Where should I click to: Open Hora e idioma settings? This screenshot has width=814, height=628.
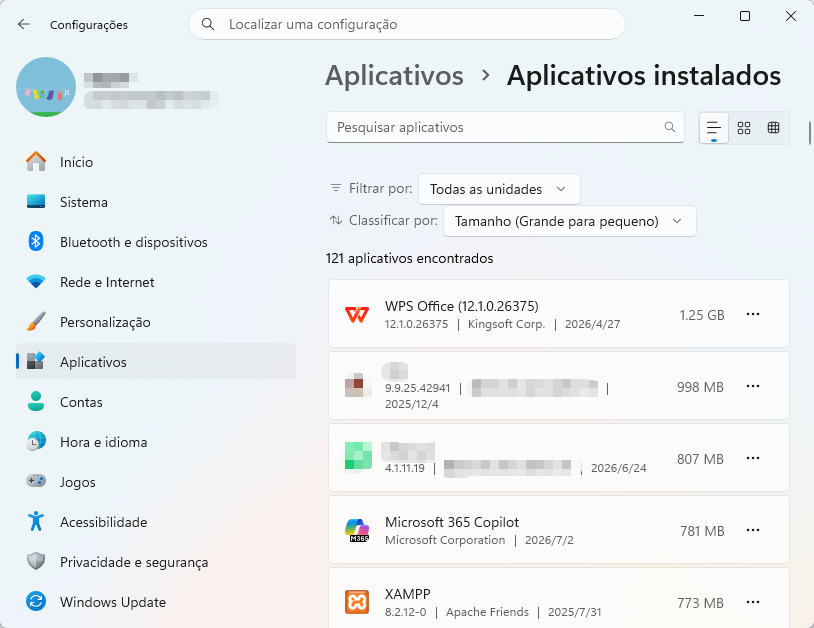[x=156, y=442]
